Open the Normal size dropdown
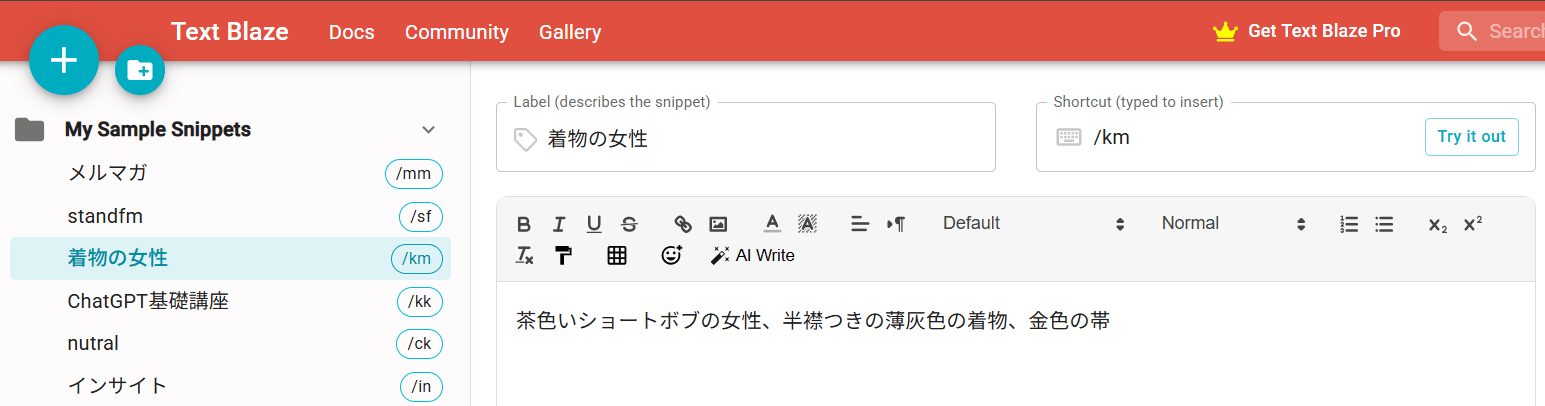This screenshot has height=406, width=1545. coord(1233,224)
